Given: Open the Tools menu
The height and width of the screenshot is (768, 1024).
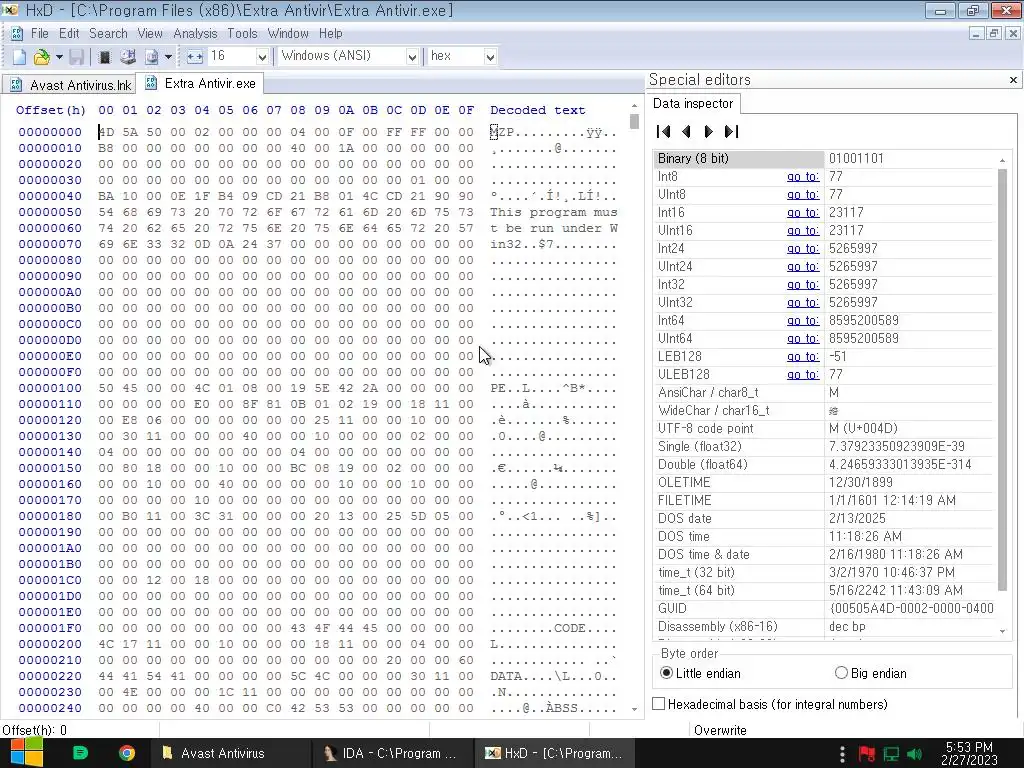Looking at the screenshot, I should 242,33.
